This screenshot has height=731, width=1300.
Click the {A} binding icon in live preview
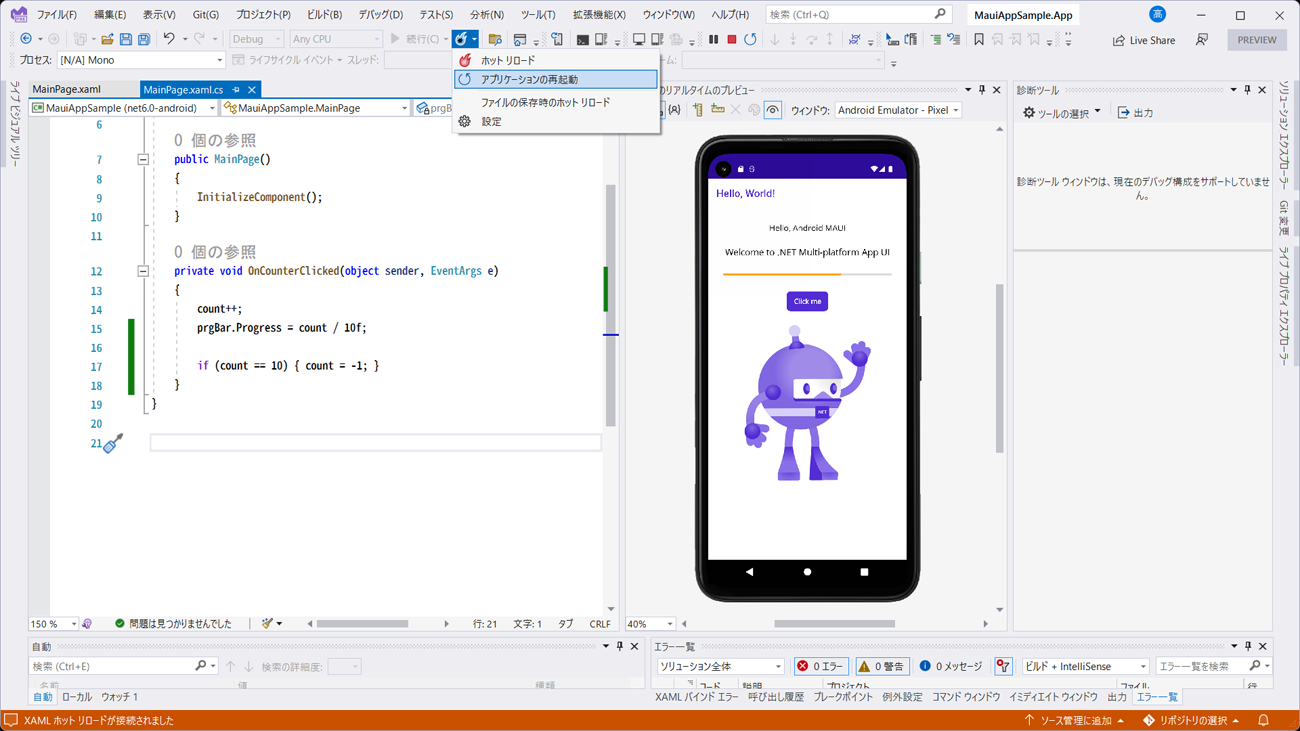click(674, 110)
